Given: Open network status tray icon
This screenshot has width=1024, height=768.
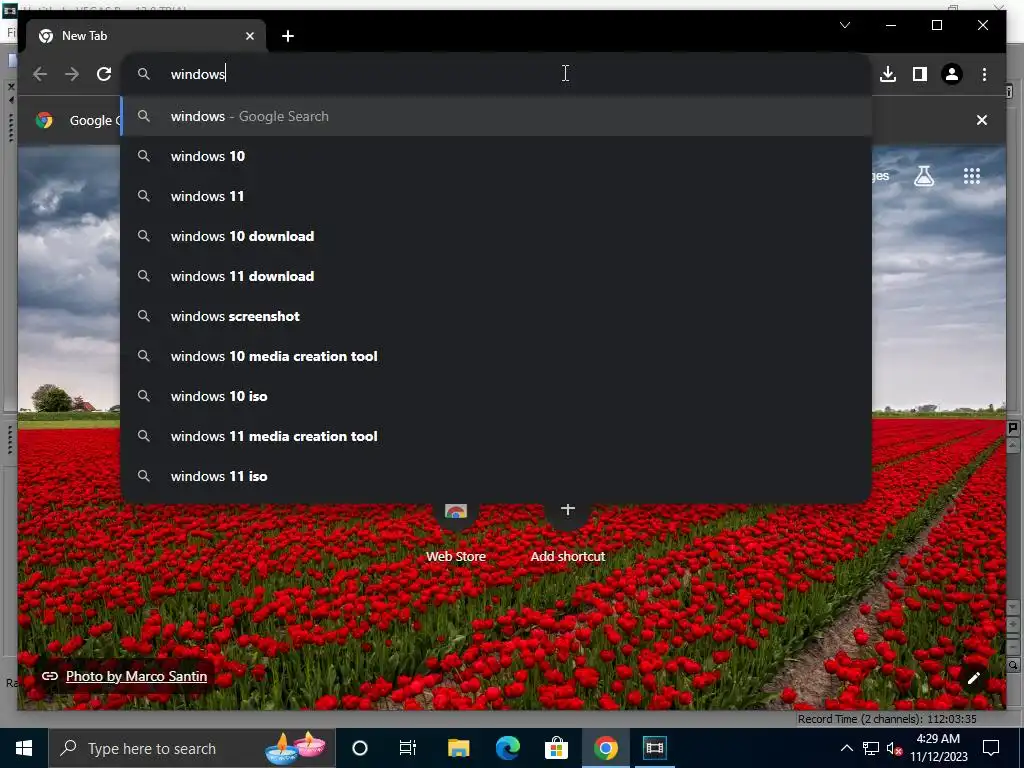Looking at the screenshot, I should pyautogui.click(x=871, y=748).
